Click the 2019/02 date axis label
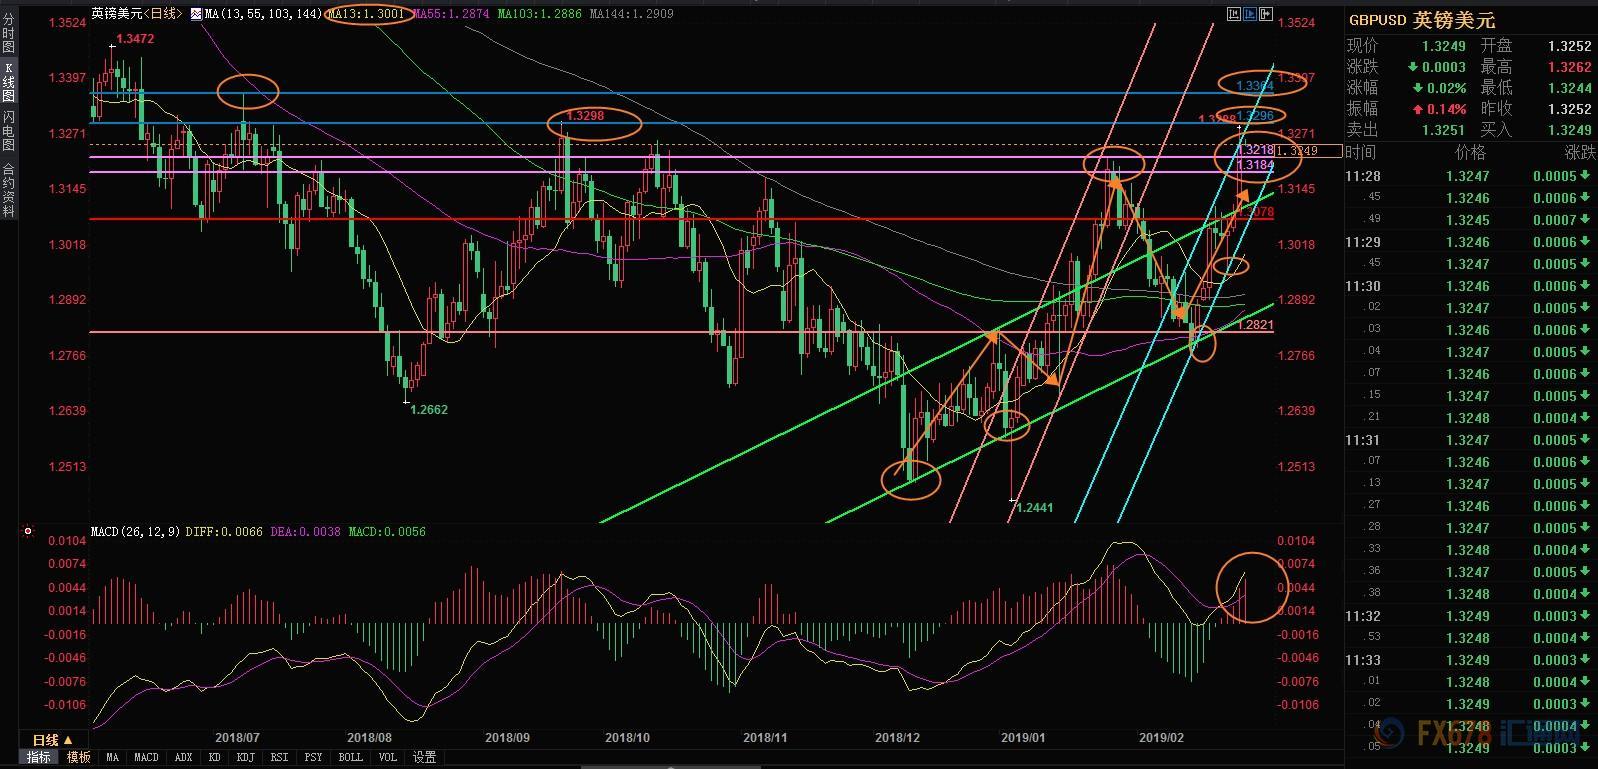 (x=1162, y=738)
